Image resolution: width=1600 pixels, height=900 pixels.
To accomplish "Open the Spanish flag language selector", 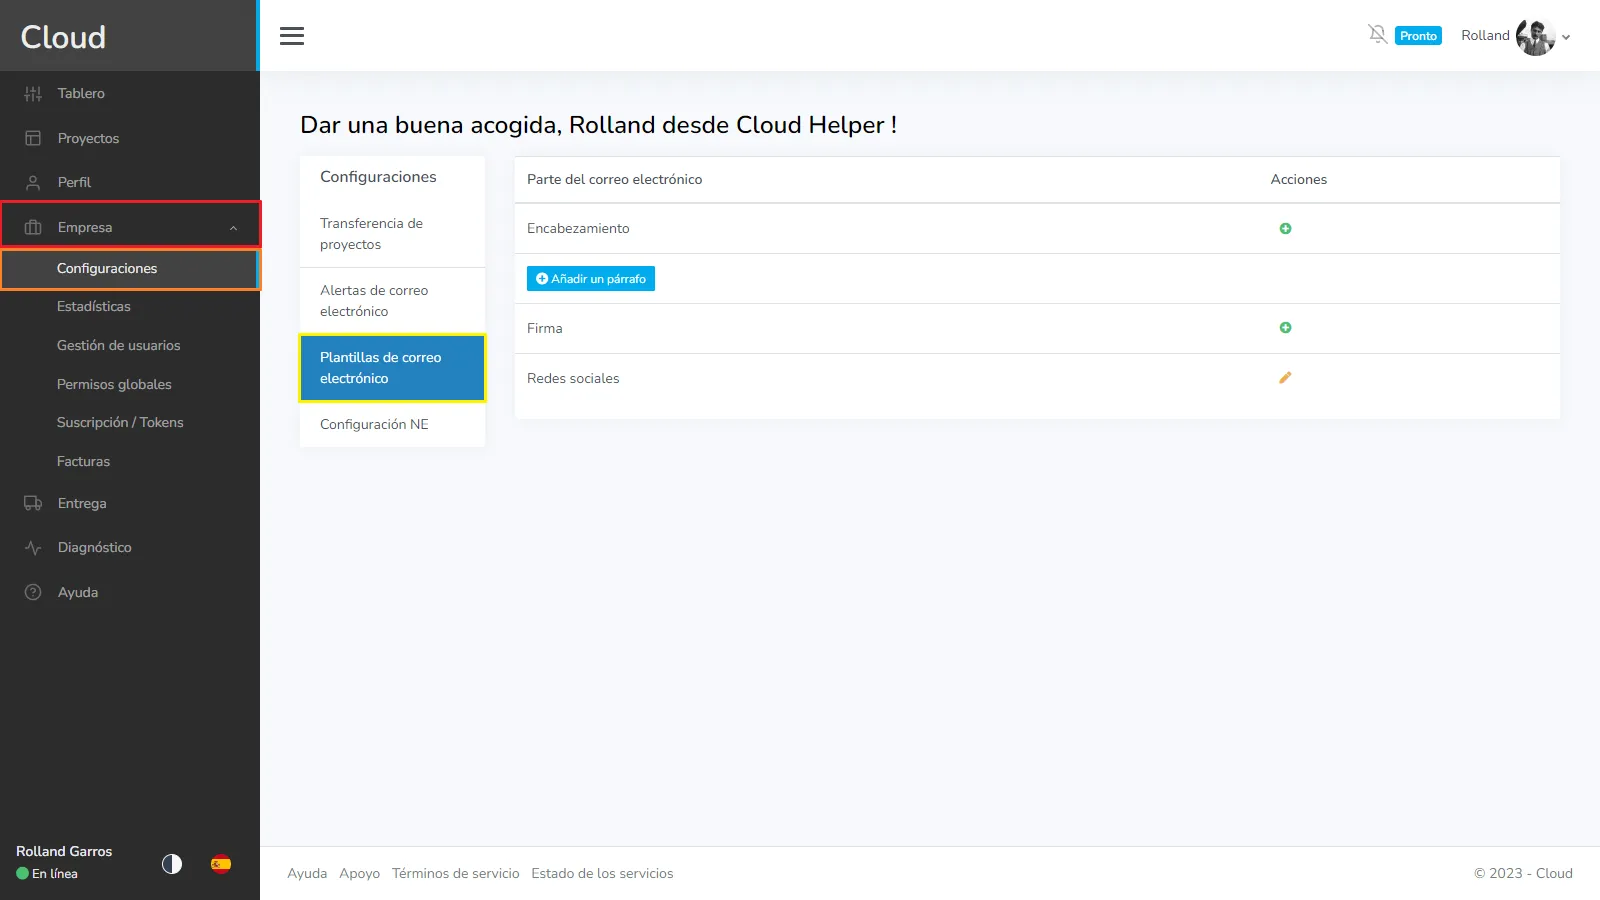I will 221,864.
